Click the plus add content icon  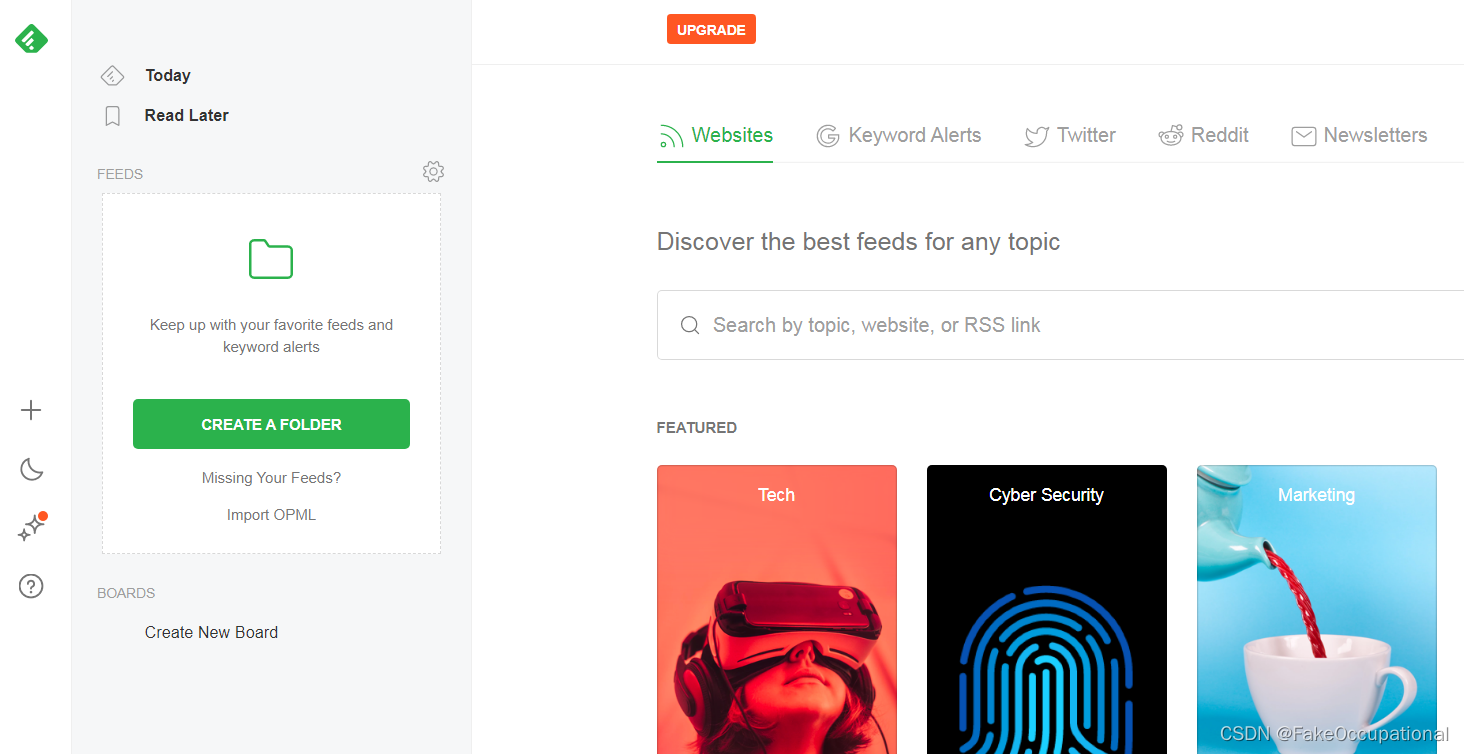click(31, 410)
